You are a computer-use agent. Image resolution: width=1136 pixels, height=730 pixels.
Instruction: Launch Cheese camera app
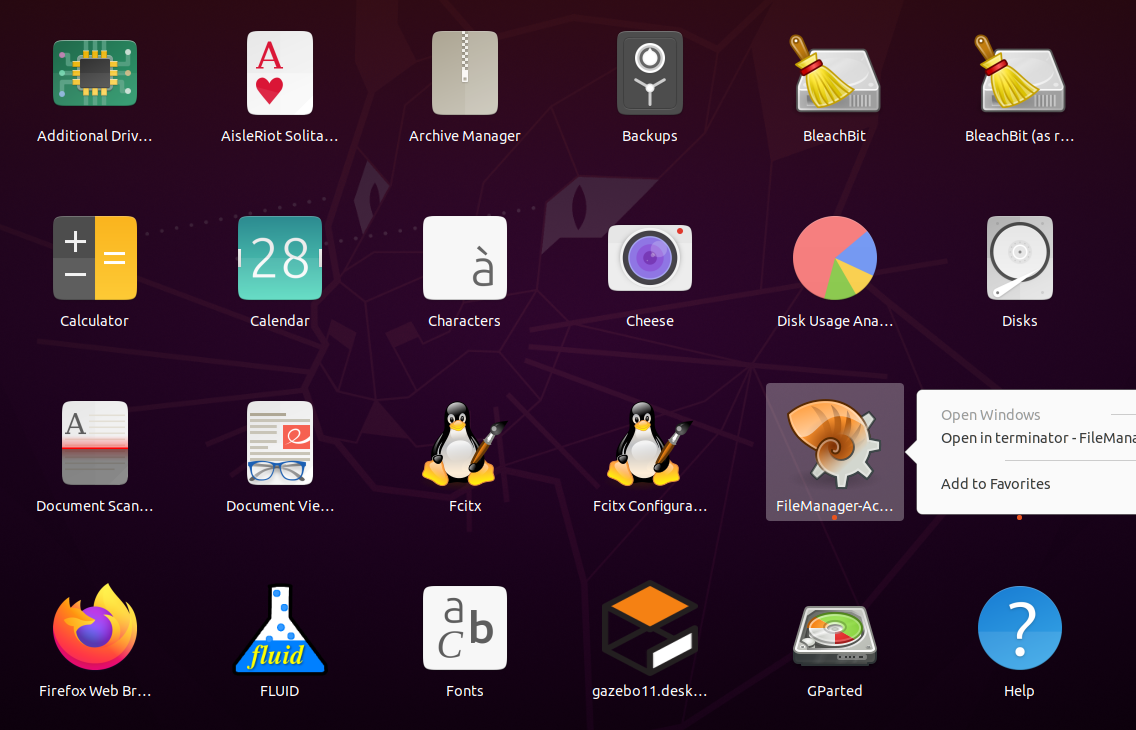click(650, 258)
